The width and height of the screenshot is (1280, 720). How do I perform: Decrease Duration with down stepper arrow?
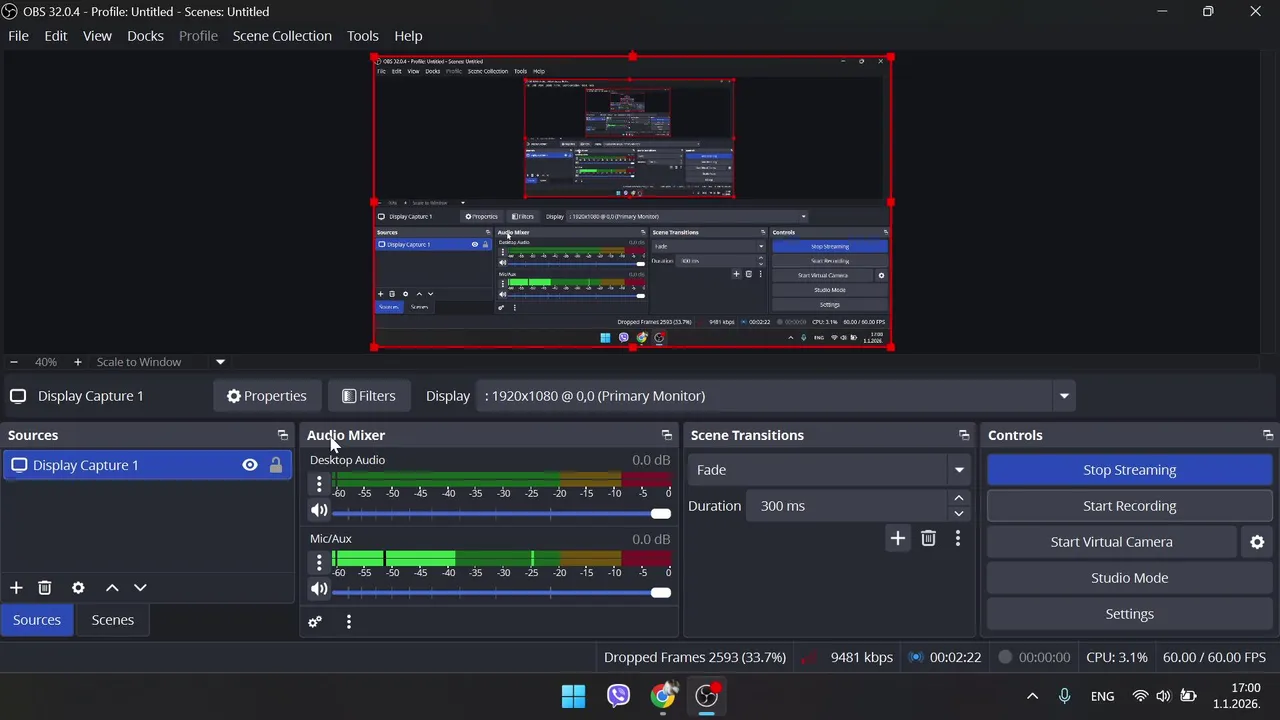click(959, 513)
